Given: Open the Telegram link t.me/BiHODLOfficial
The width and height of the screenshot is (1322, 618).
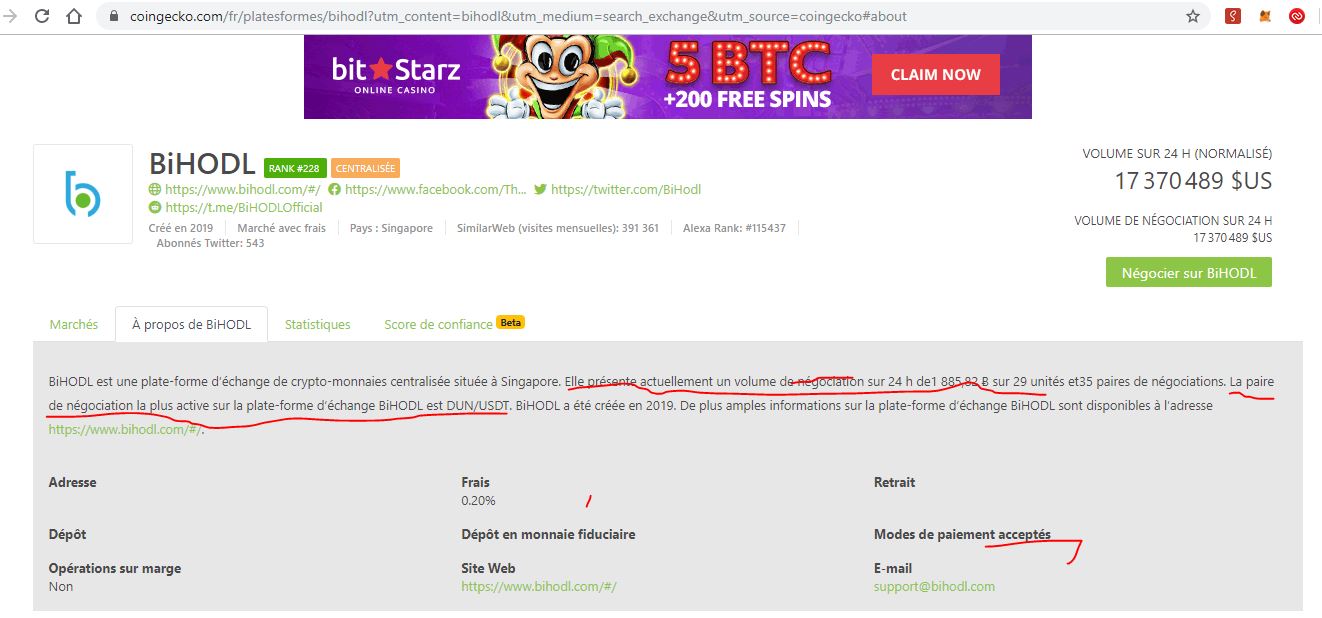Looking at the screenshot, I should point(244,207).
